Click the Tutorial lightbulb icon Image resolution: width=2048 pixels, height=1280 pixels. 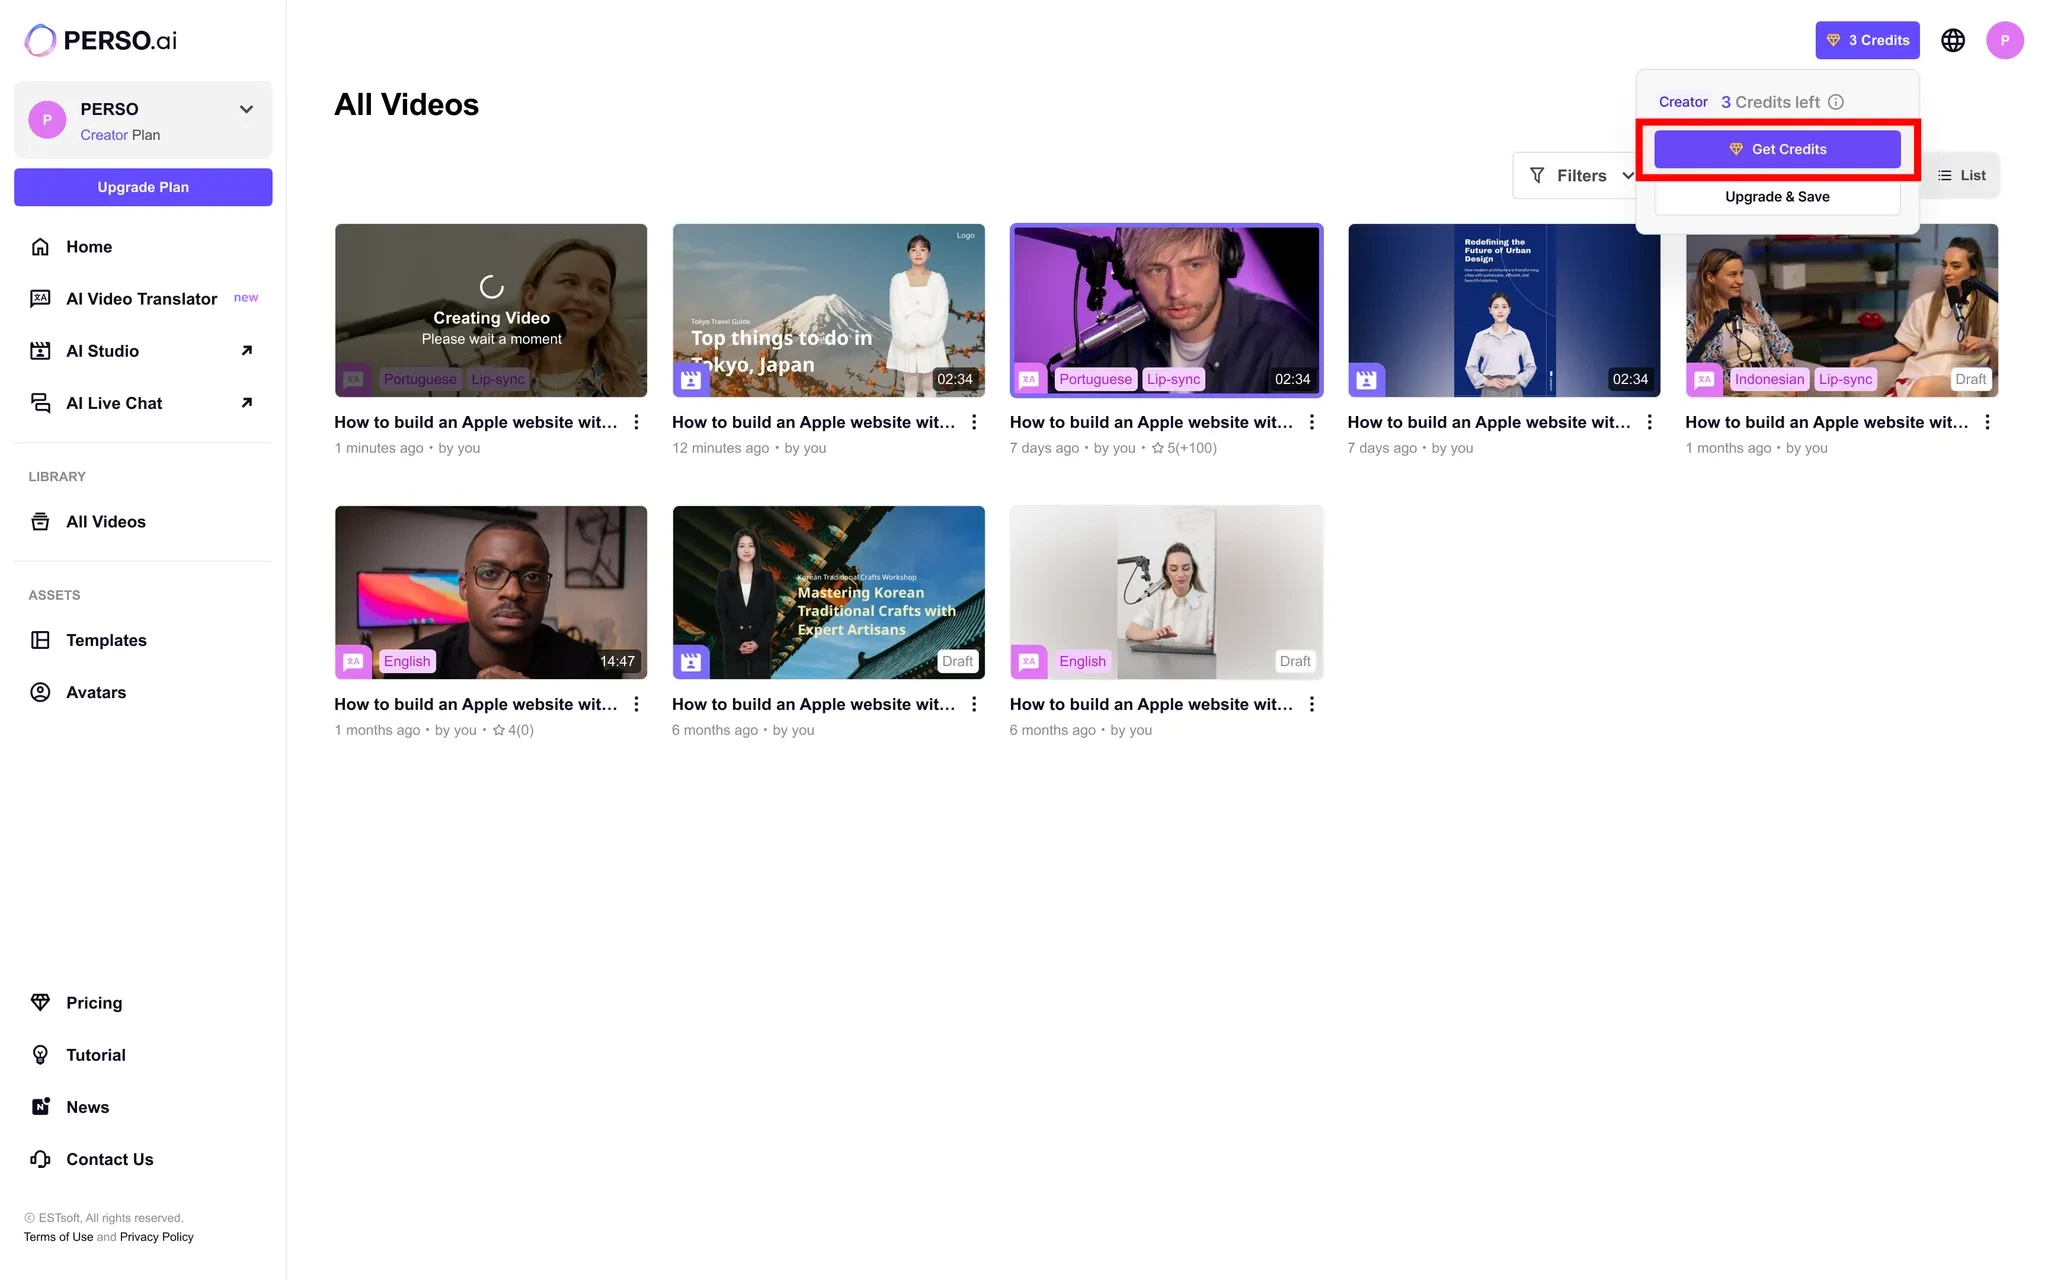[40, 1055]
